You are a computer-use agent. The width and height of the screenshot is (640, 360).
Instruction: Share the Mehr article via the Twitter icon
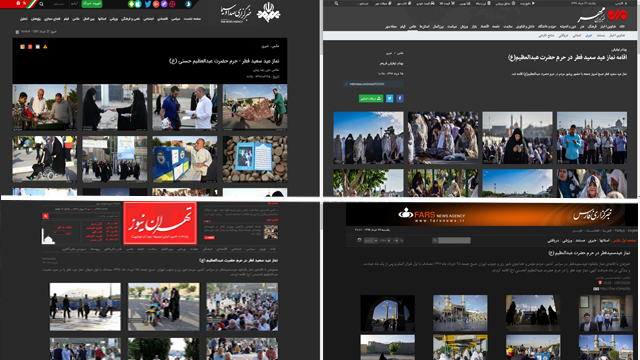pyautogui.click(x=390, y=98)
